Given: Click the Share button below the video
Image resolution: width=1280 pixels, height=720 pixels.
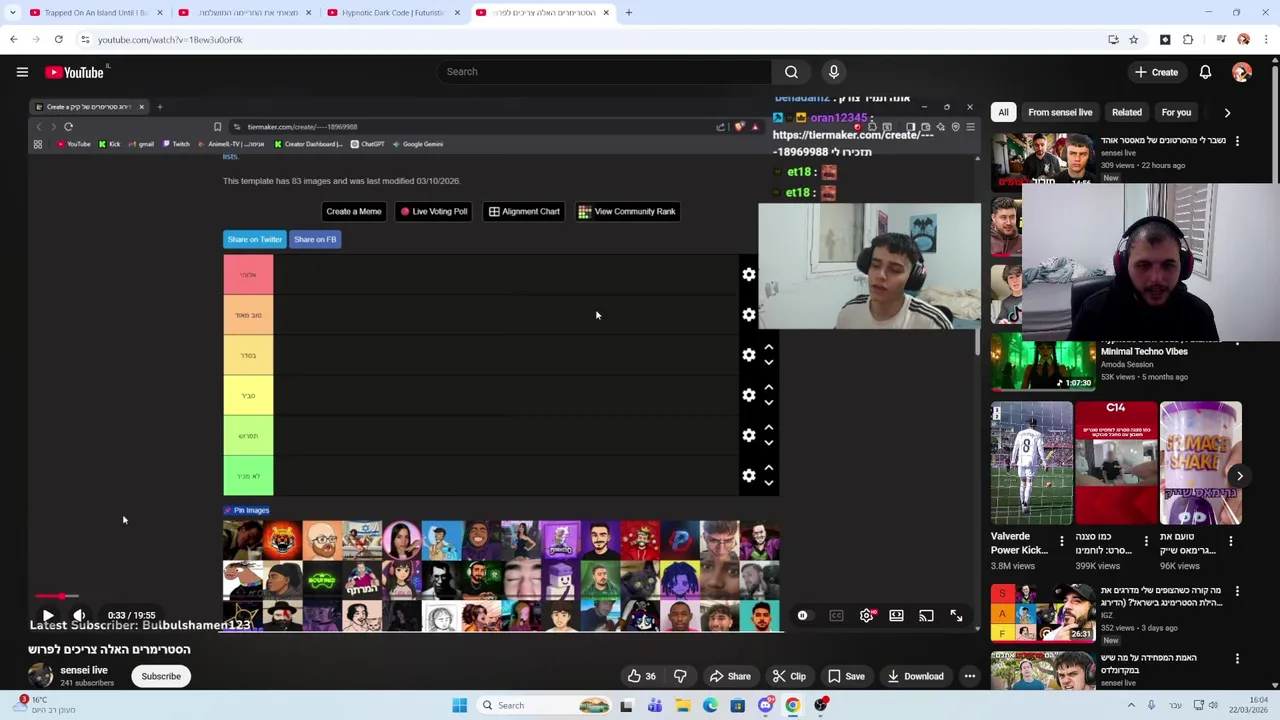Looking at the screenshot, I should click(730, 676).
